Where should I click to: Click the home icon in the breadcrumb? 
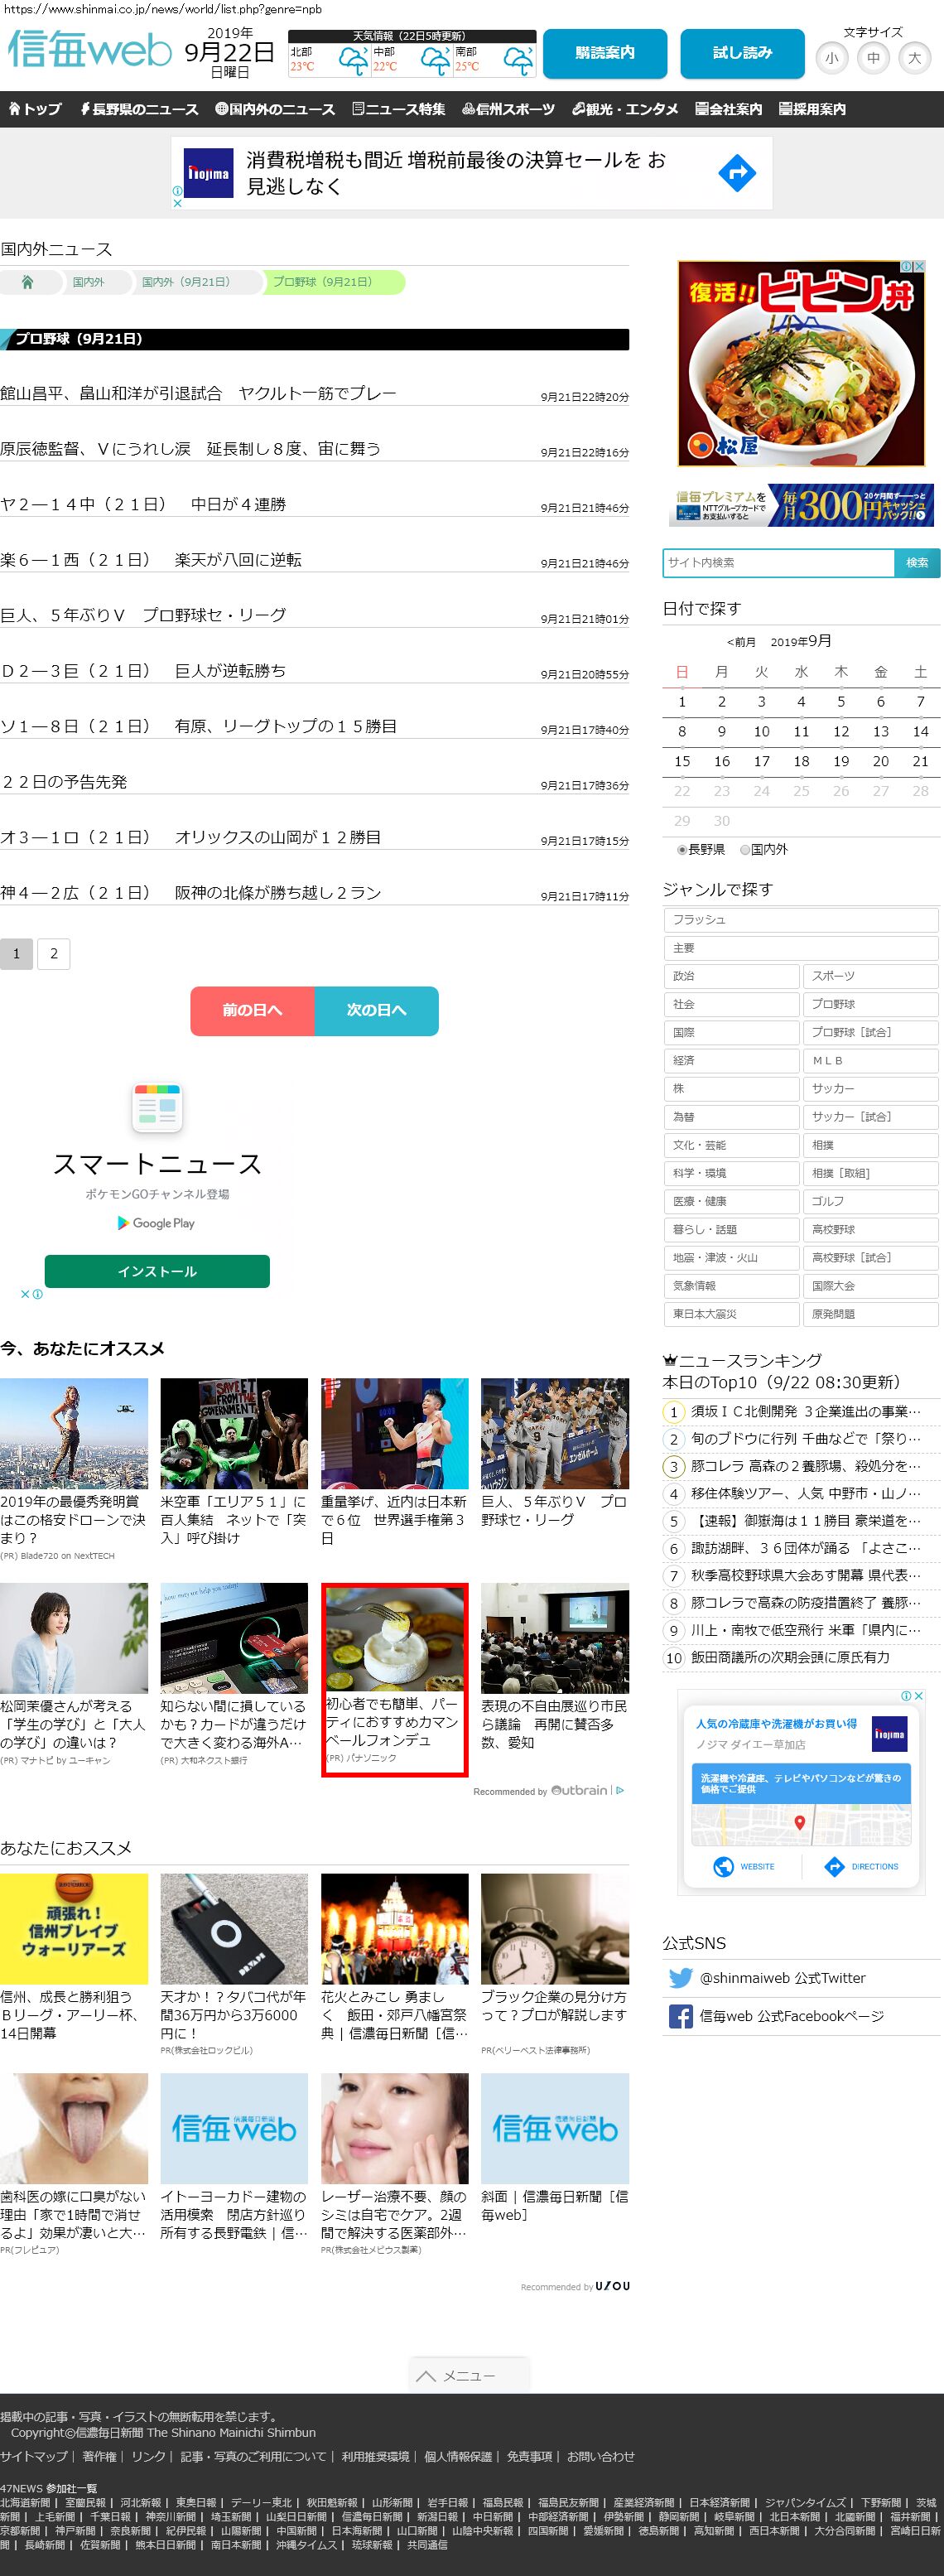click(x=28, y=282)
